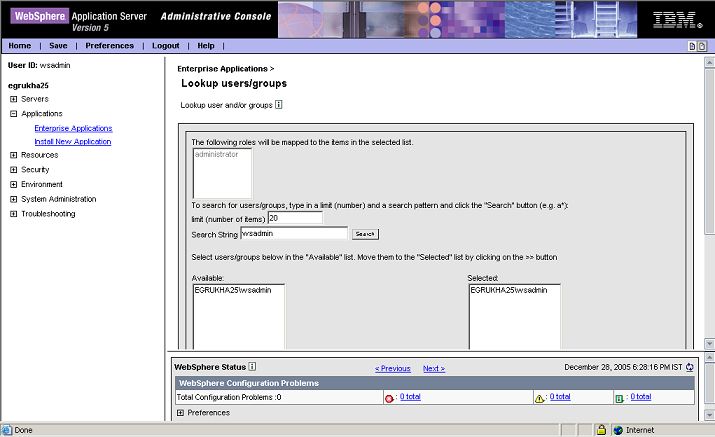Click info icon next to Lookup user and/or groups
This screenshot has width=715, height=437.
click(x=279, y=105)
